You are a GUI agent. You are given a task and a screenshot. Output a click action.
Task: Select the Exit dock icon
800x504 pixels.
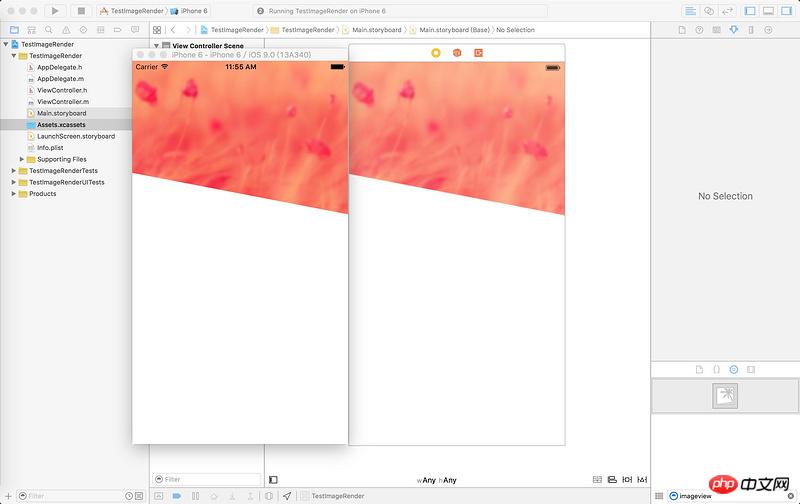478,53
